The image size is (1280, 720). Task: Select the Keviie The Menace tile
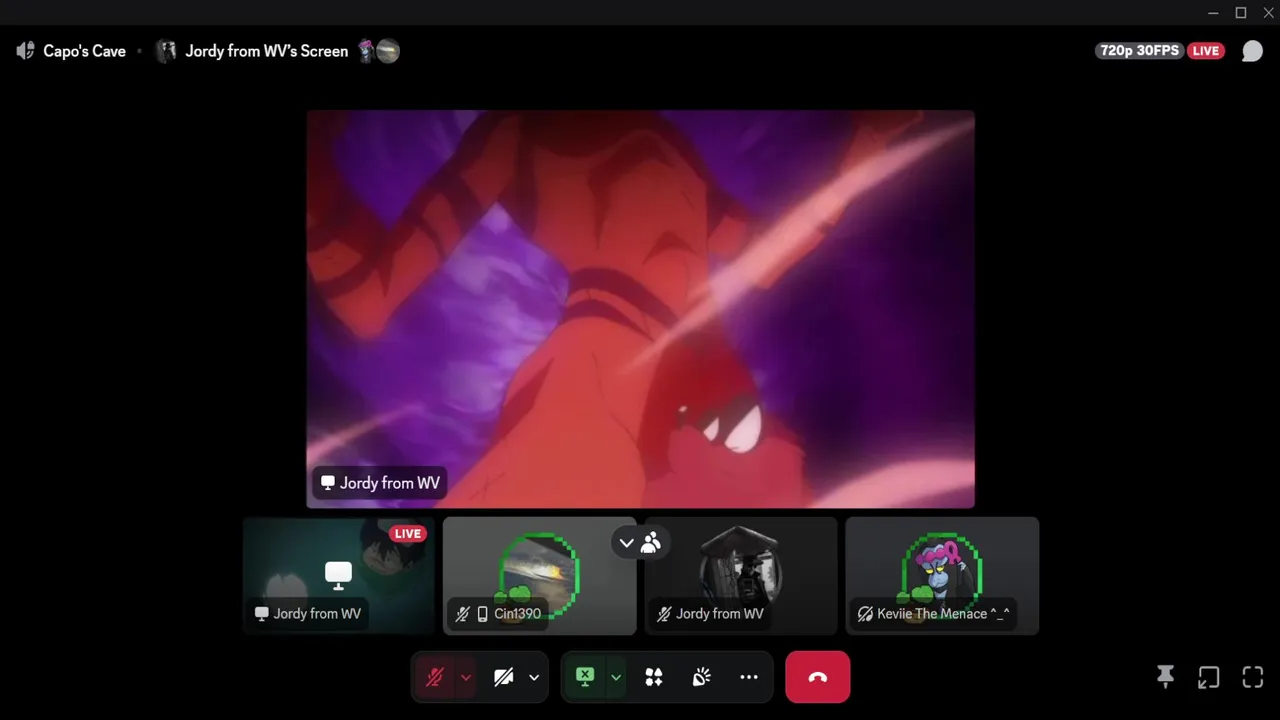942,576
